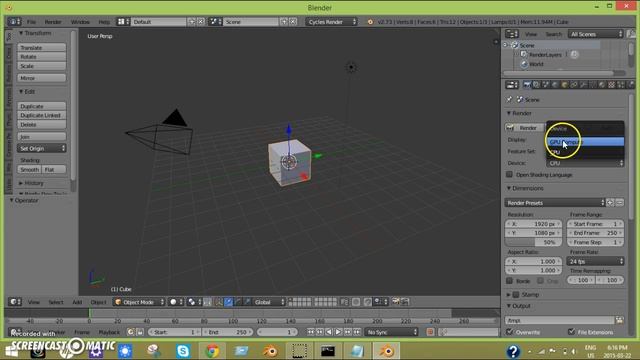Click the Smooth shading button

[29, 169]
